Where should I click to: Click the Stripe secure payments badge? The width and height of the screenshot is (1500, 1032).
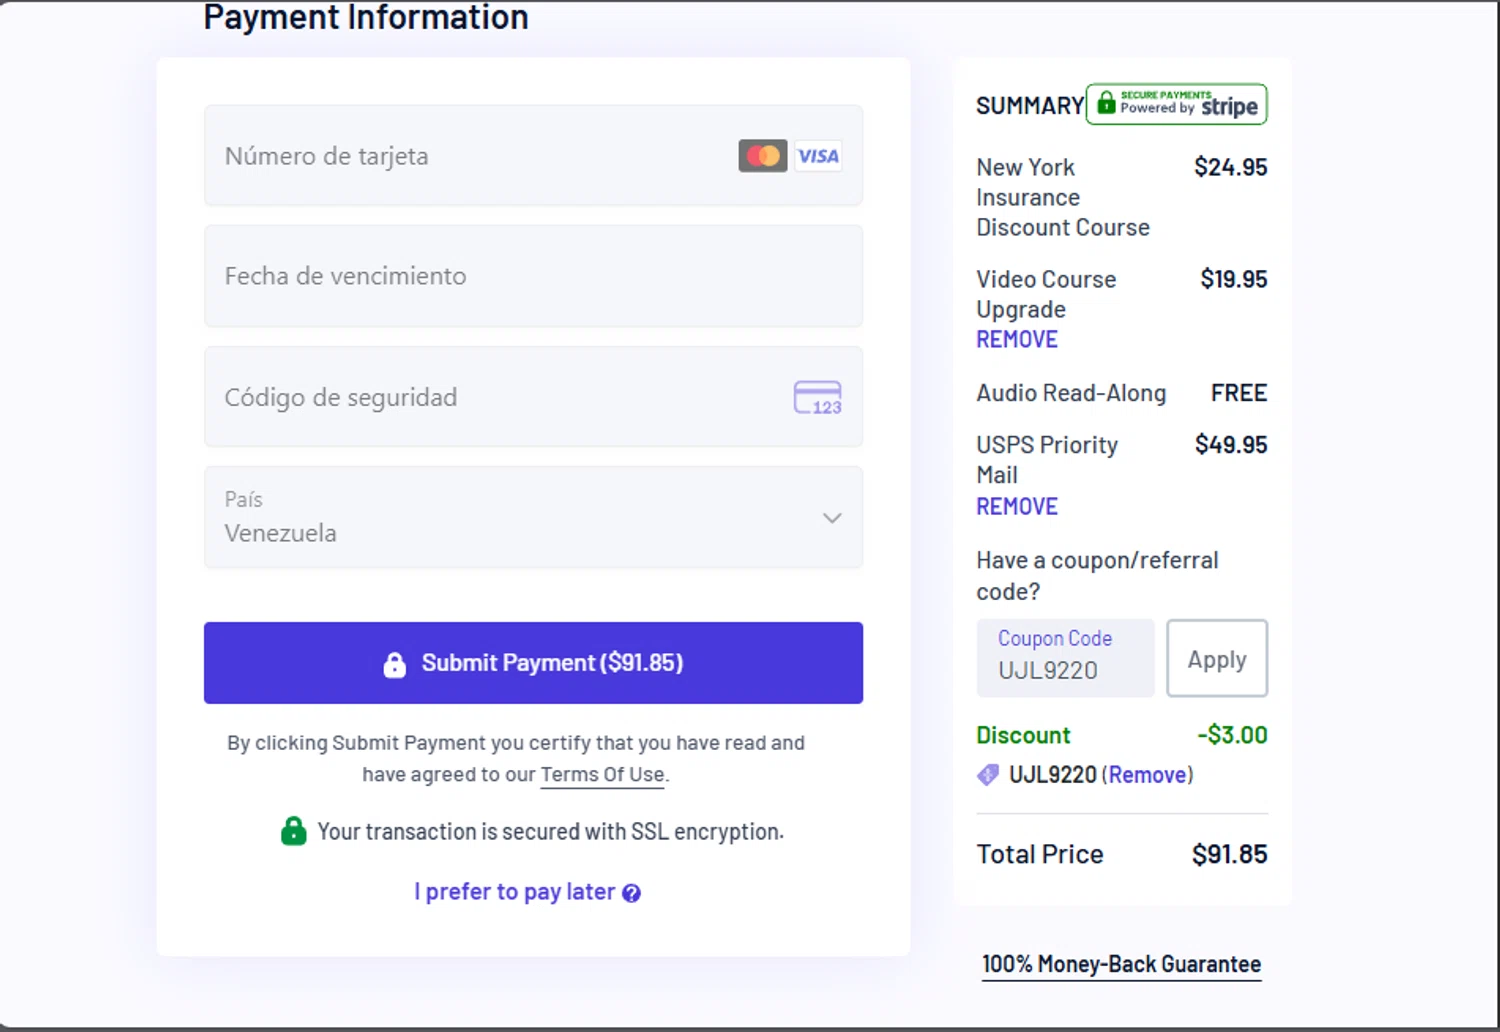(1176, 104)
